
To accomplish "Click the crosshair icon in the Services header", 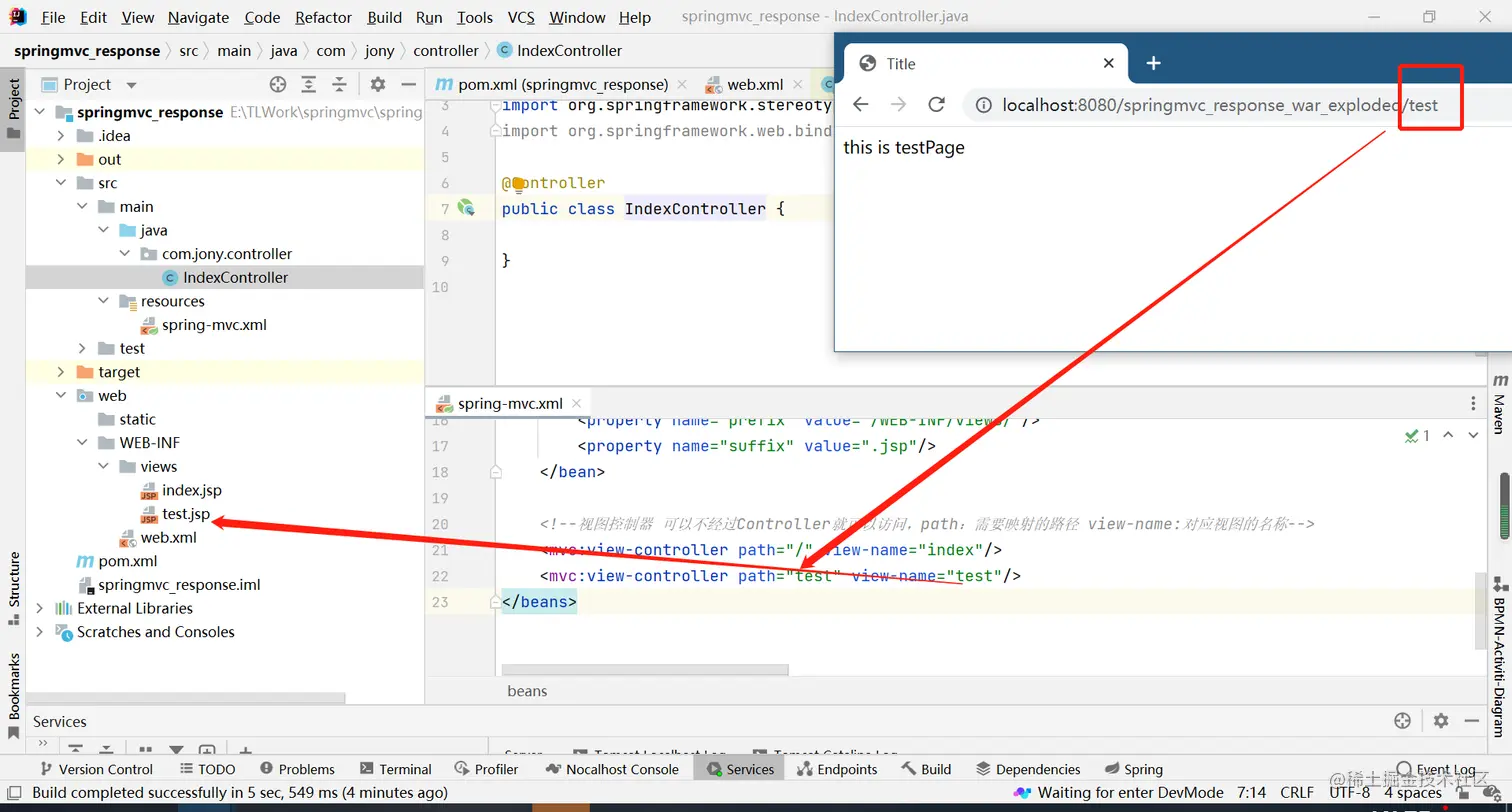I will [1402, 721].
